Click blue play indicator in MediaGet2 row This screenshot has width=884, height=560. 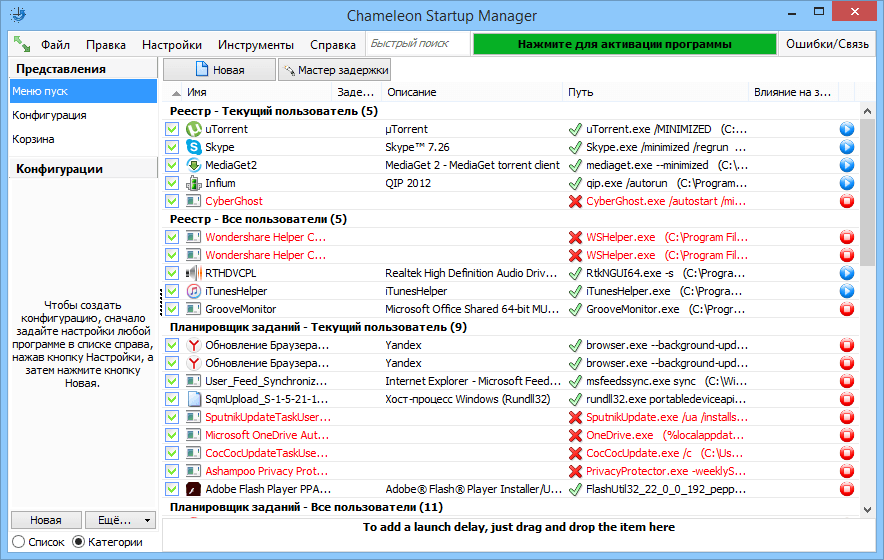point(846,165)
